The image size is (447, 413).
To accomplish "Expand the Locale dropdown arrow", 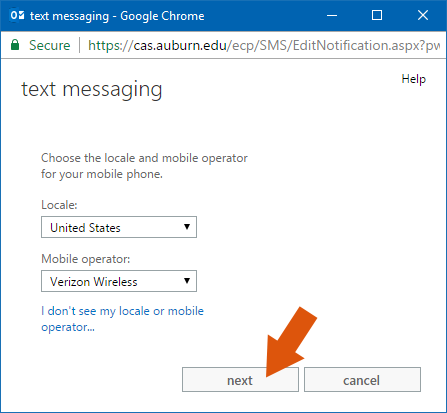I will [x=187, y=227].
